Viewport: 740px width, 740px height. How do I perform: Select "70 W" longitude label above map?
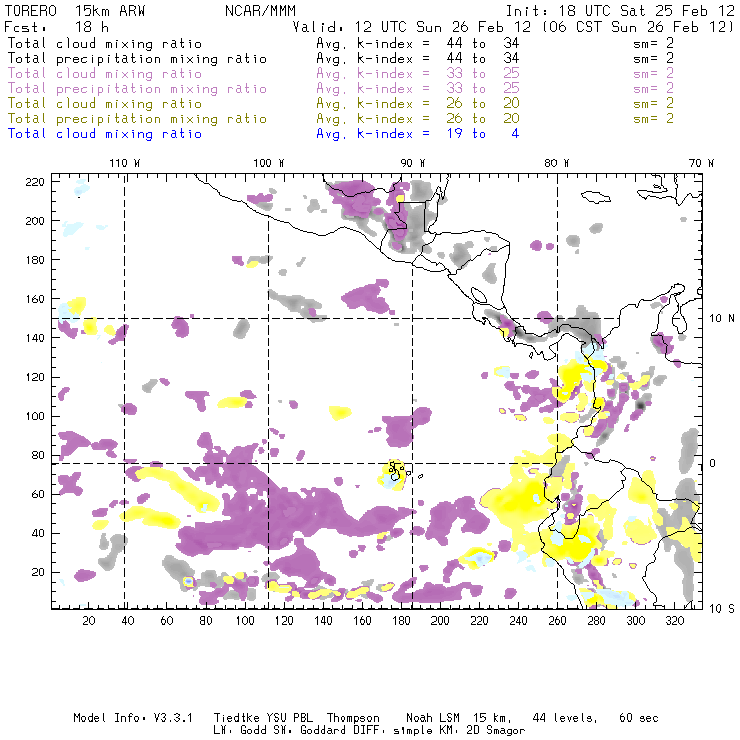[701, 163]
